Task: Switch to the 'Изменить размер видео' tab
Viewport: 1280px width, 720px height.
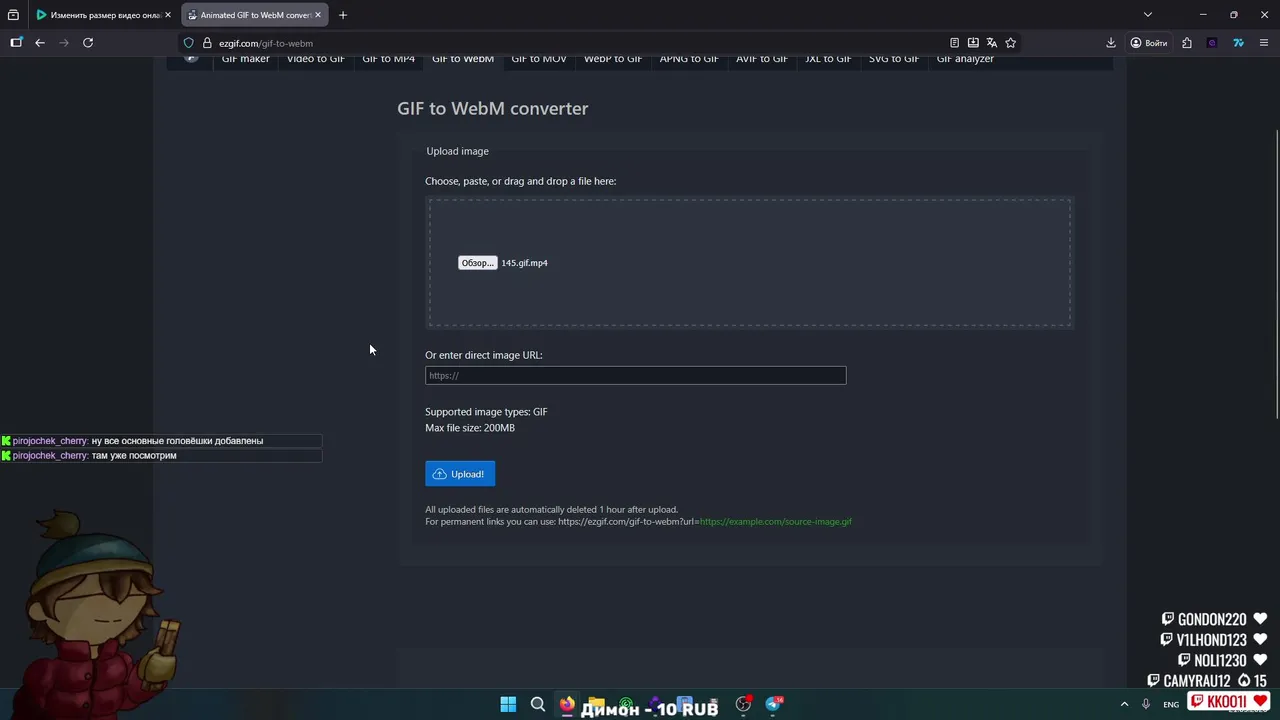Action: pos(104,15)
